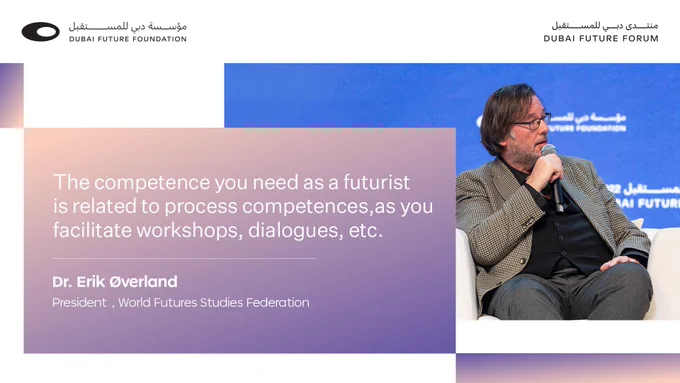Click the name "Dr. Erik Øverland"
680x383 pixels.
point(115,282)
